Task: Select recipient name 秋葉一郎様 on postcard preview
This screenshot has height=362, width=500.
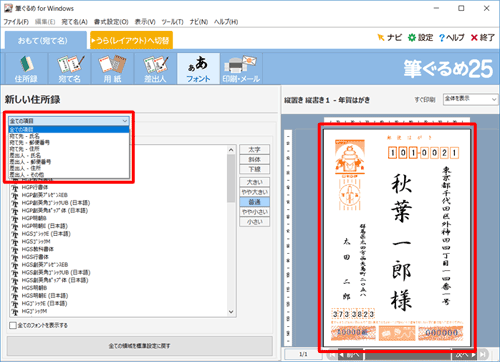Action: pos(401,242)
